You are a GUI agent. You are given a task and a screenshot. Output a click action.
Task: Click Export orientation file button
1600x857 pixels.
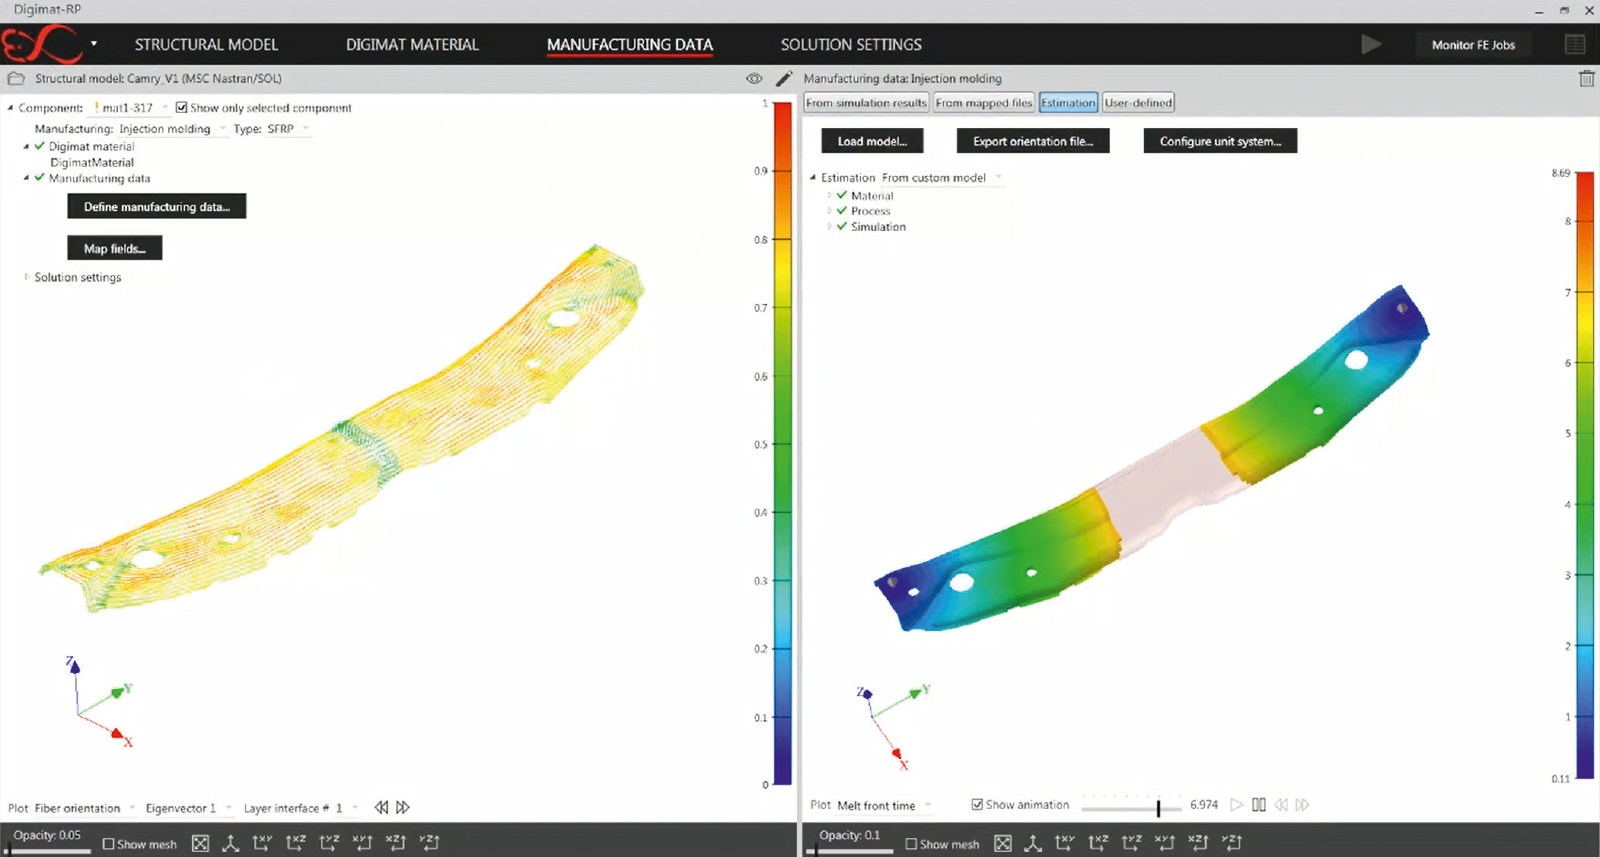click(x=1033, y=141)
